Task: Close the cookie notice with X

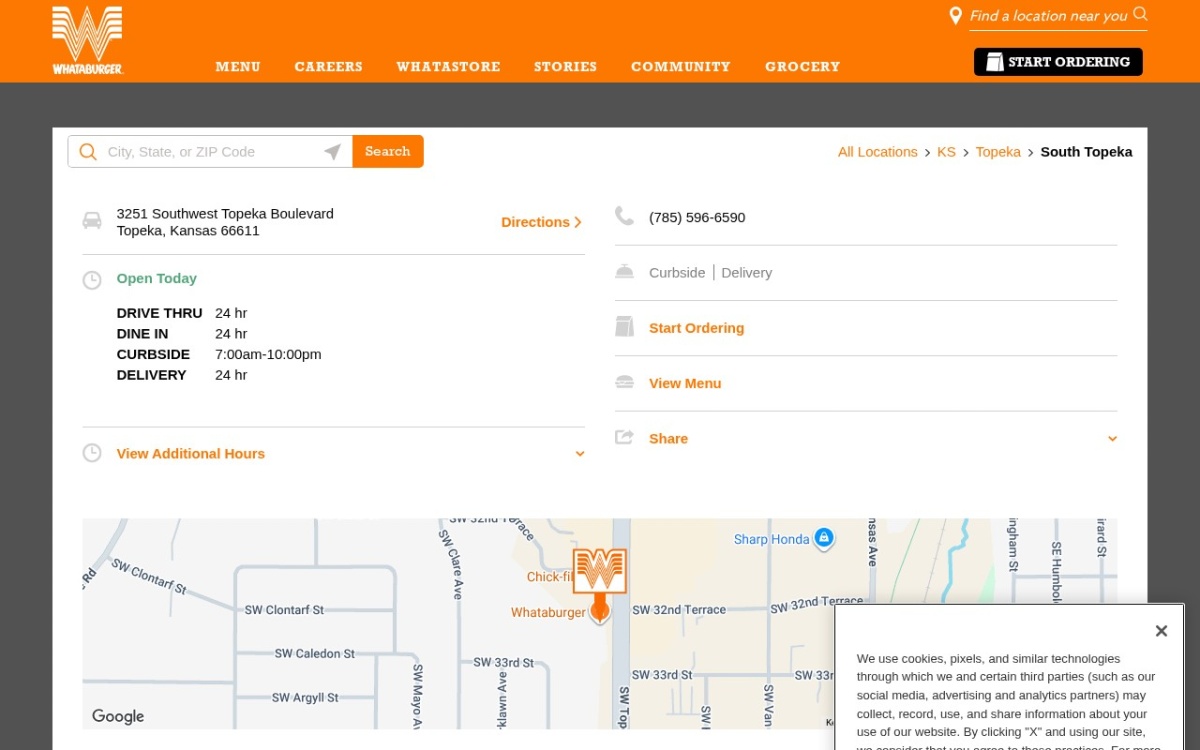Action: click(1161, 631)
